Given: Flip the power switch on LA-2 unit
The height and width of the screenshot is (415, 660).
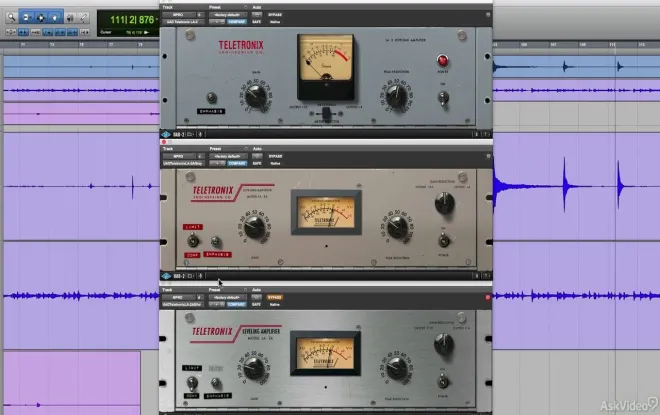Looking at the screenshot, I should tap(443, 98).
